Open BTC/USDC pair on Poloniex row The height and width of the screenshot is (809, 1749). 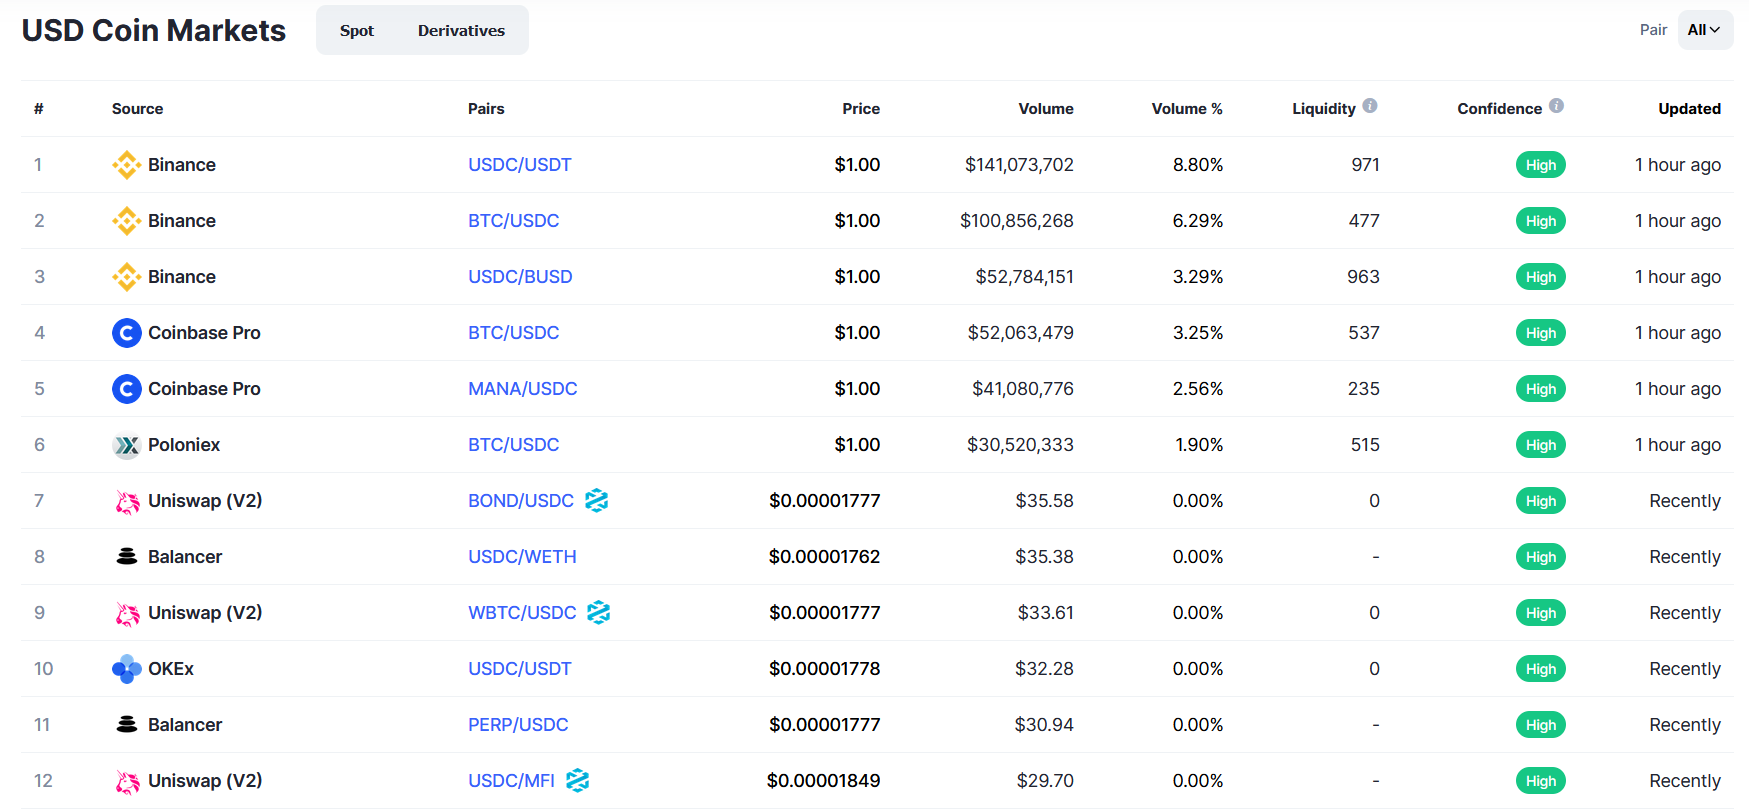pos(514,445)
